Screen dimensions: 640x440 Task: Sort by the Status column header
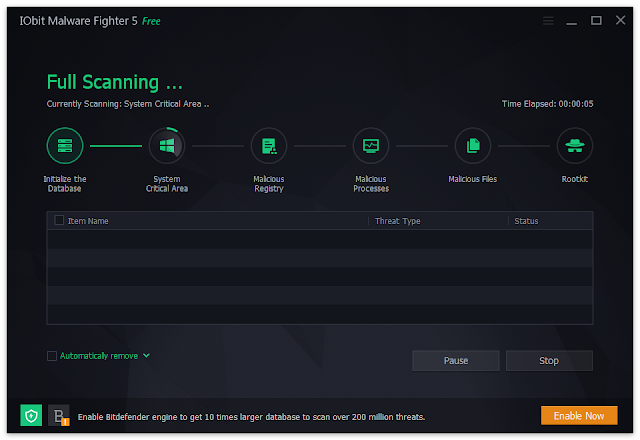point(526,221)
